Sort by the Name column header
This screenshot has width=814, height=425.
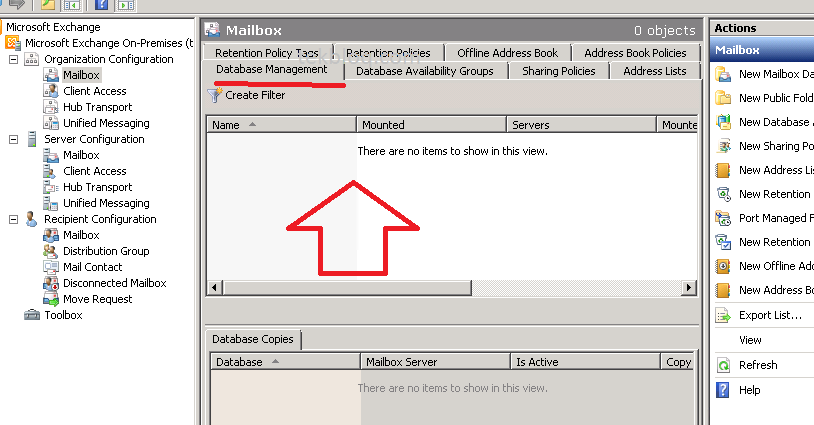tap(282, 125)
